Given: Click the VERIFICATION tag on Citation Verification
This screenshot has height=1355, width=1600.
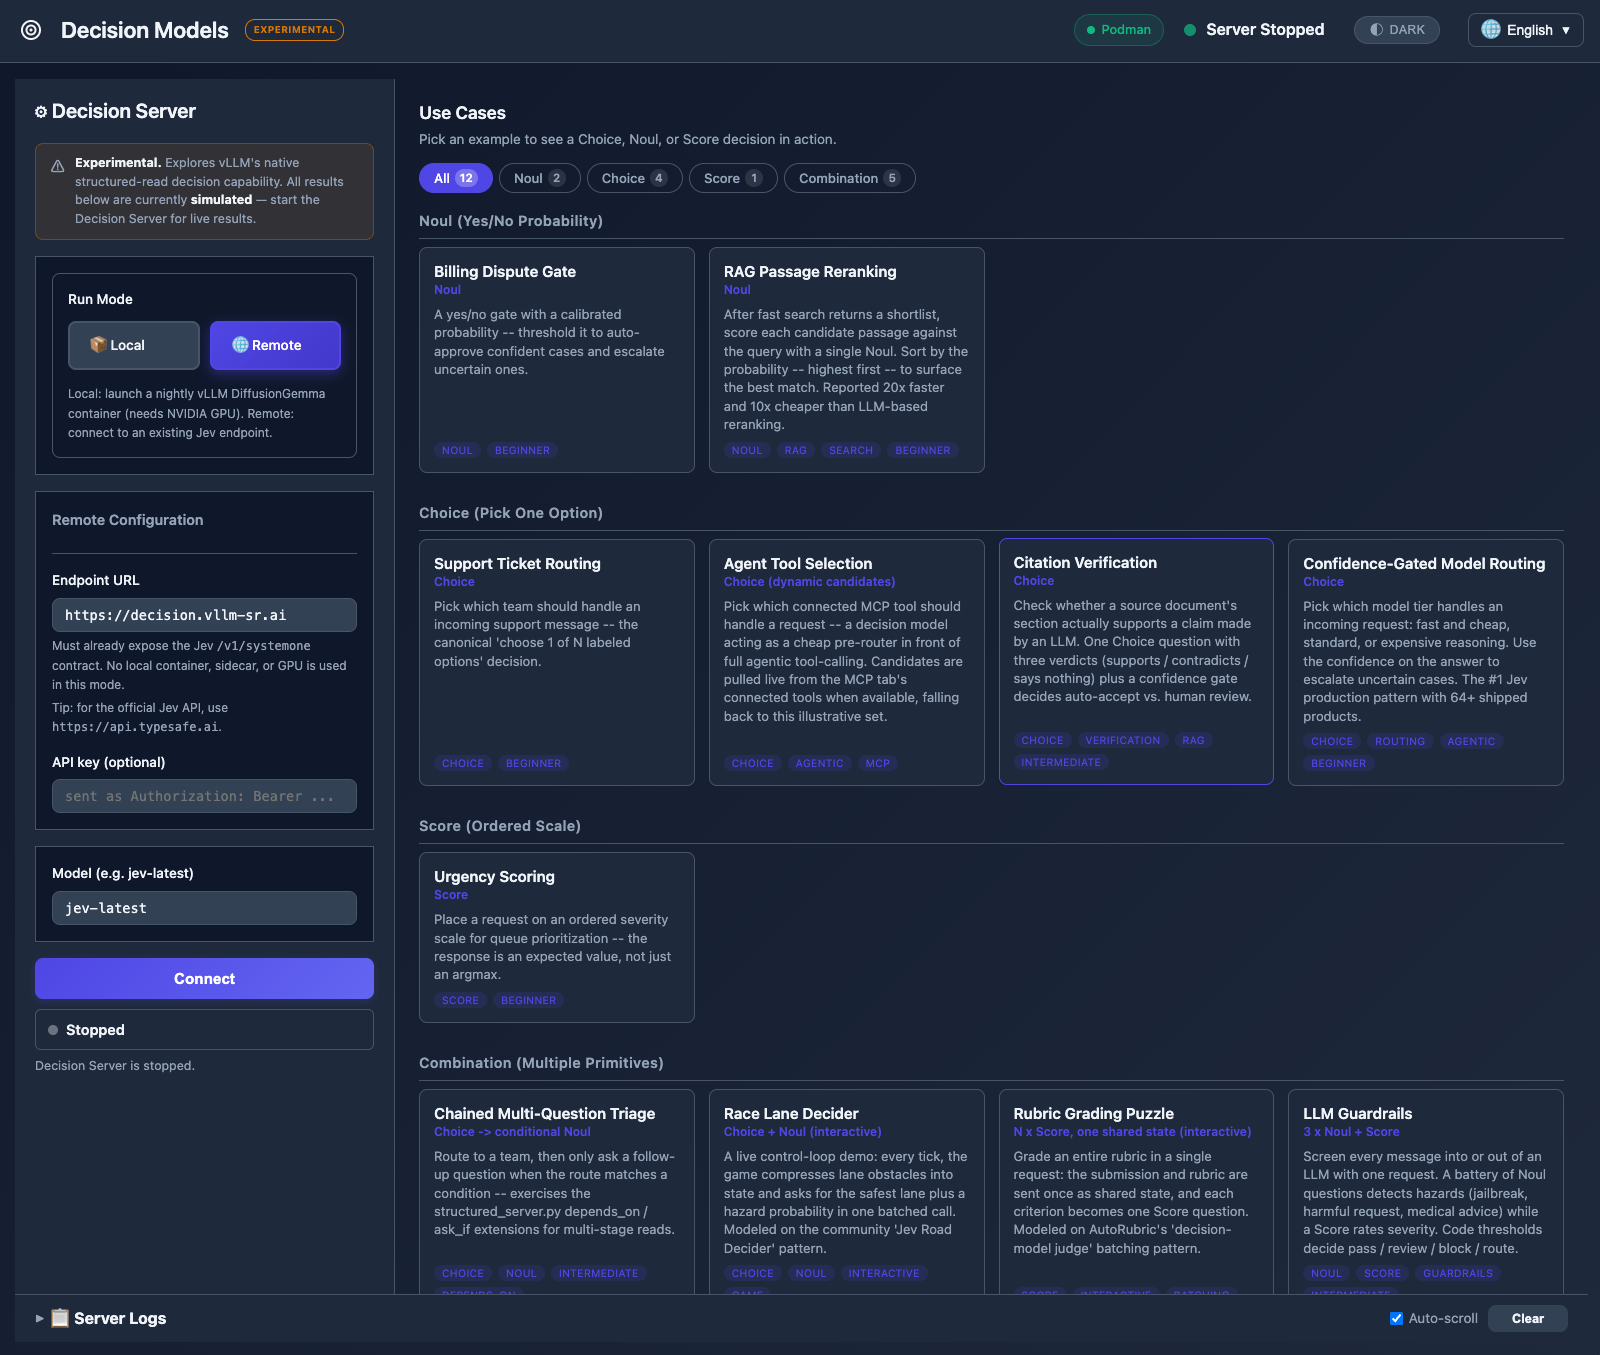Looking at the screenshot, I should point(1123,741).
